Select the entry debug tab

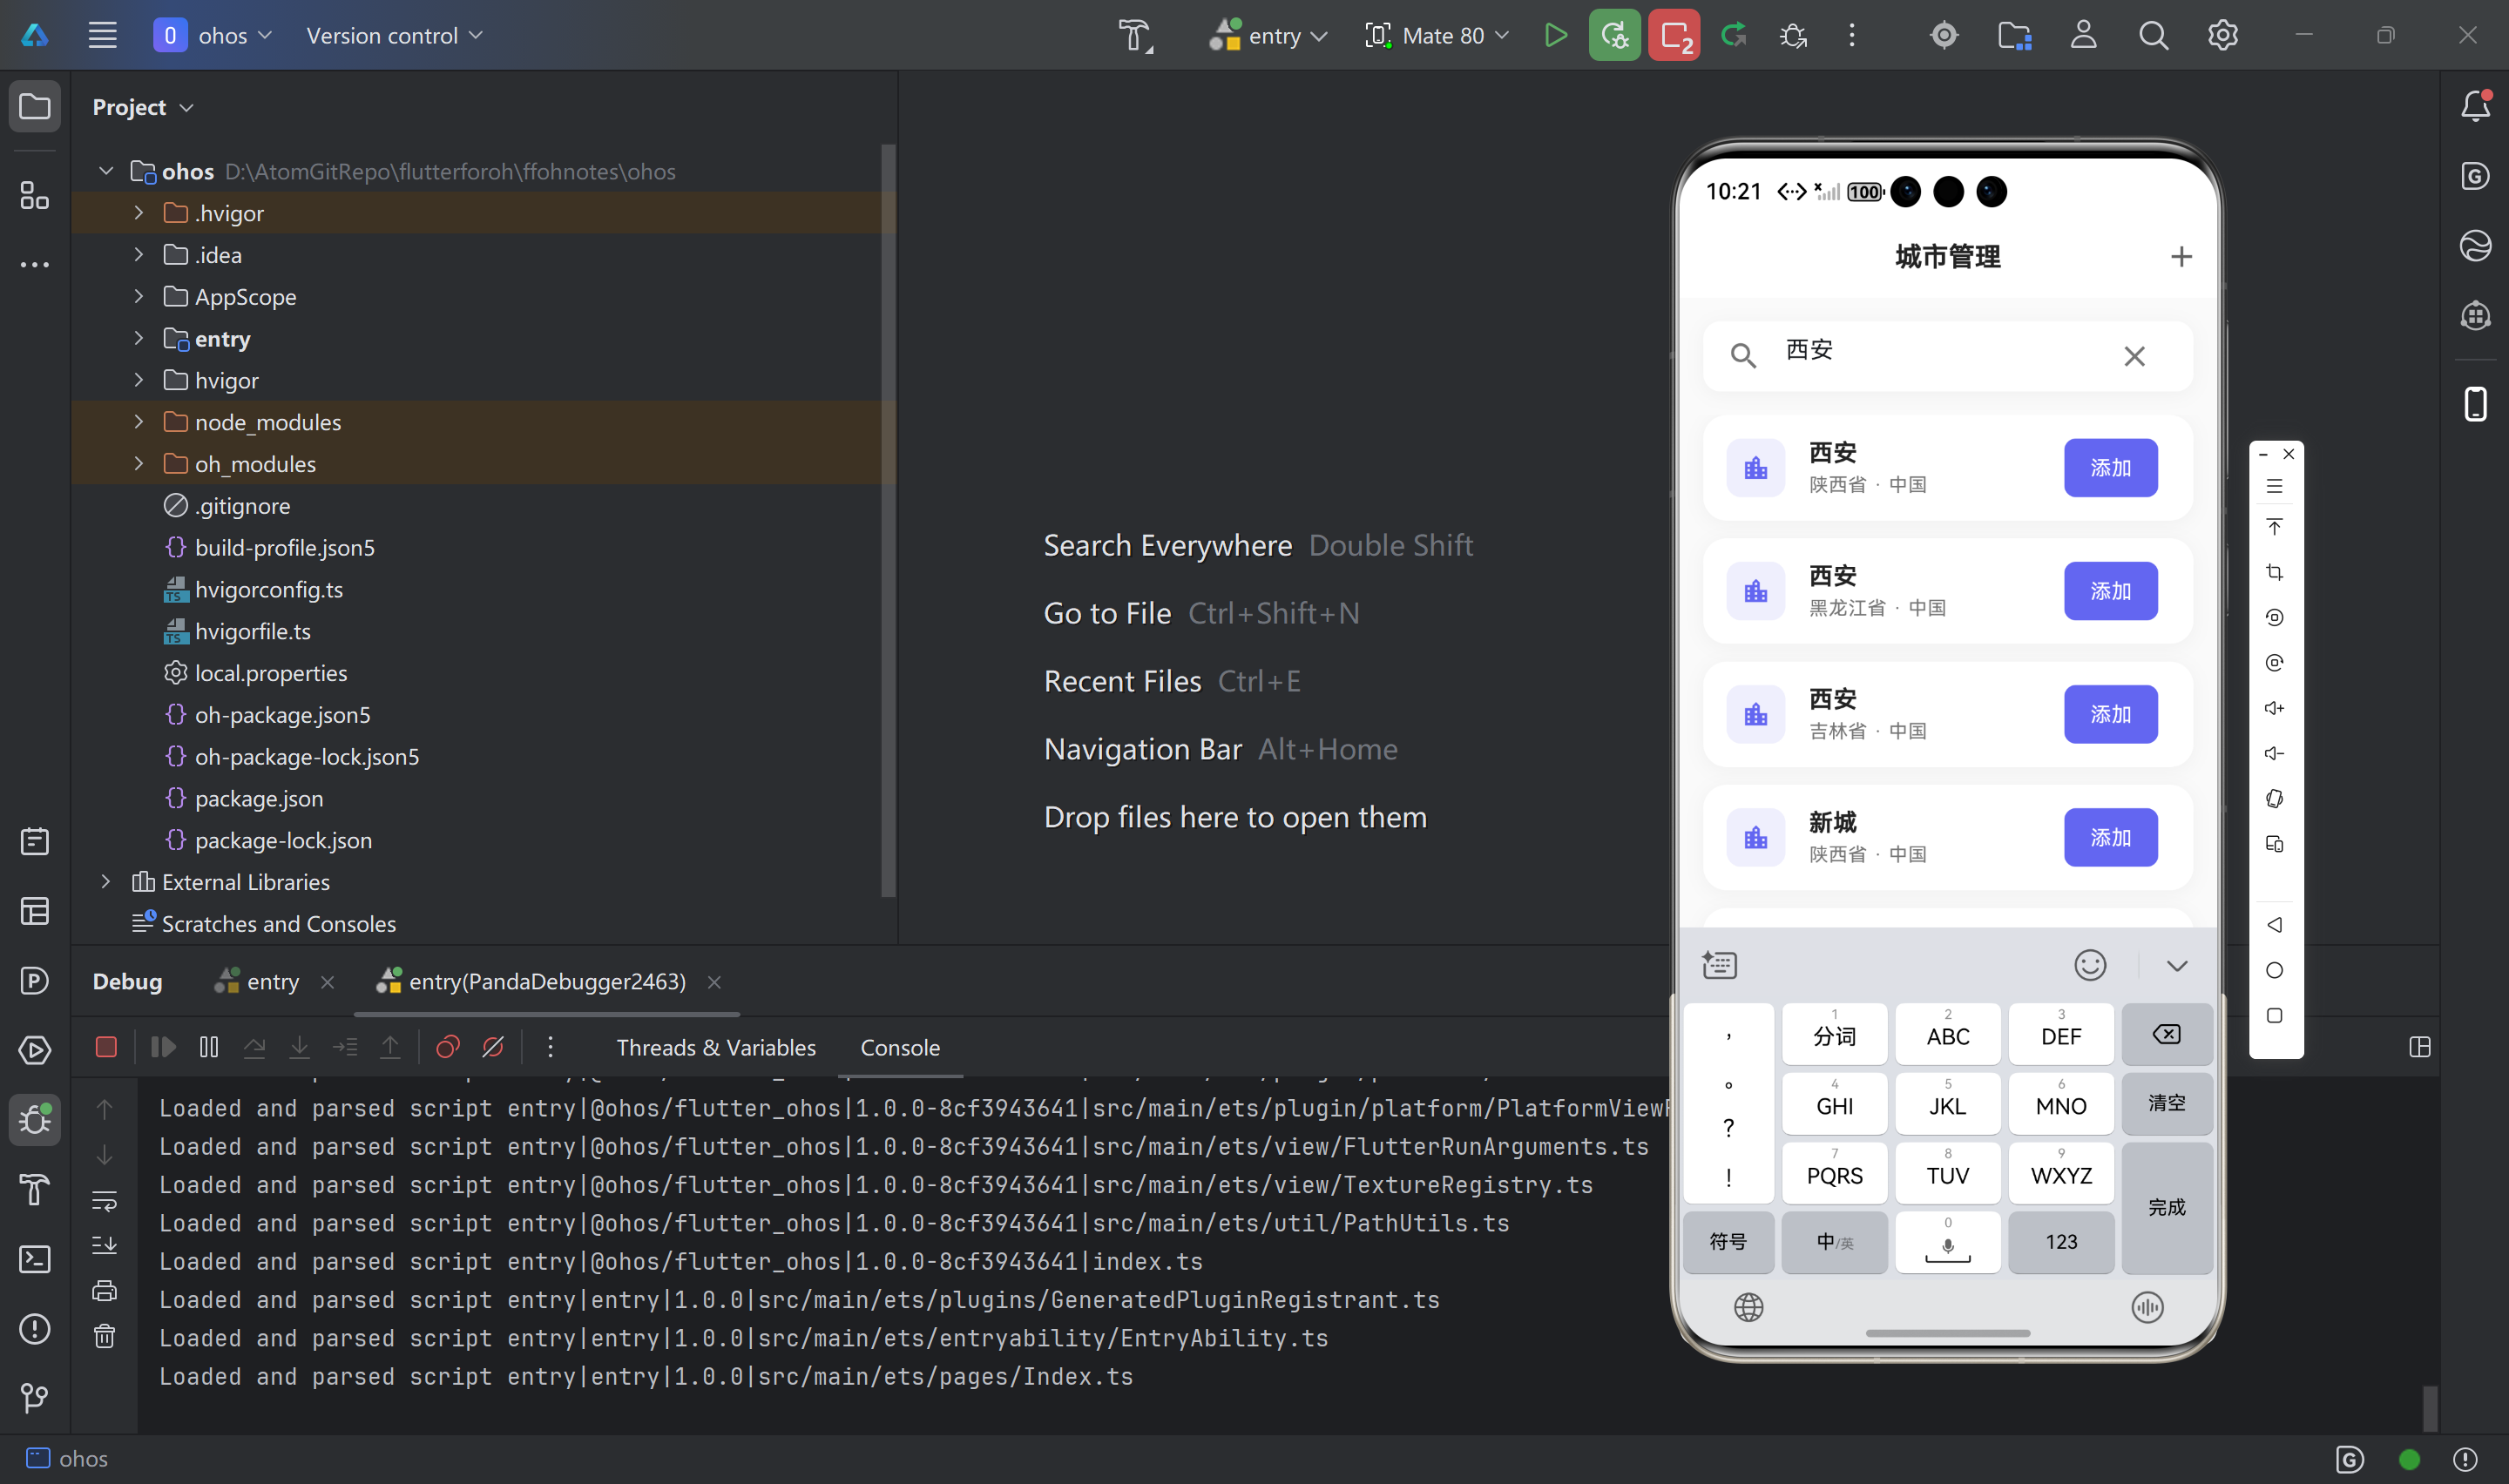pos(272,982)
